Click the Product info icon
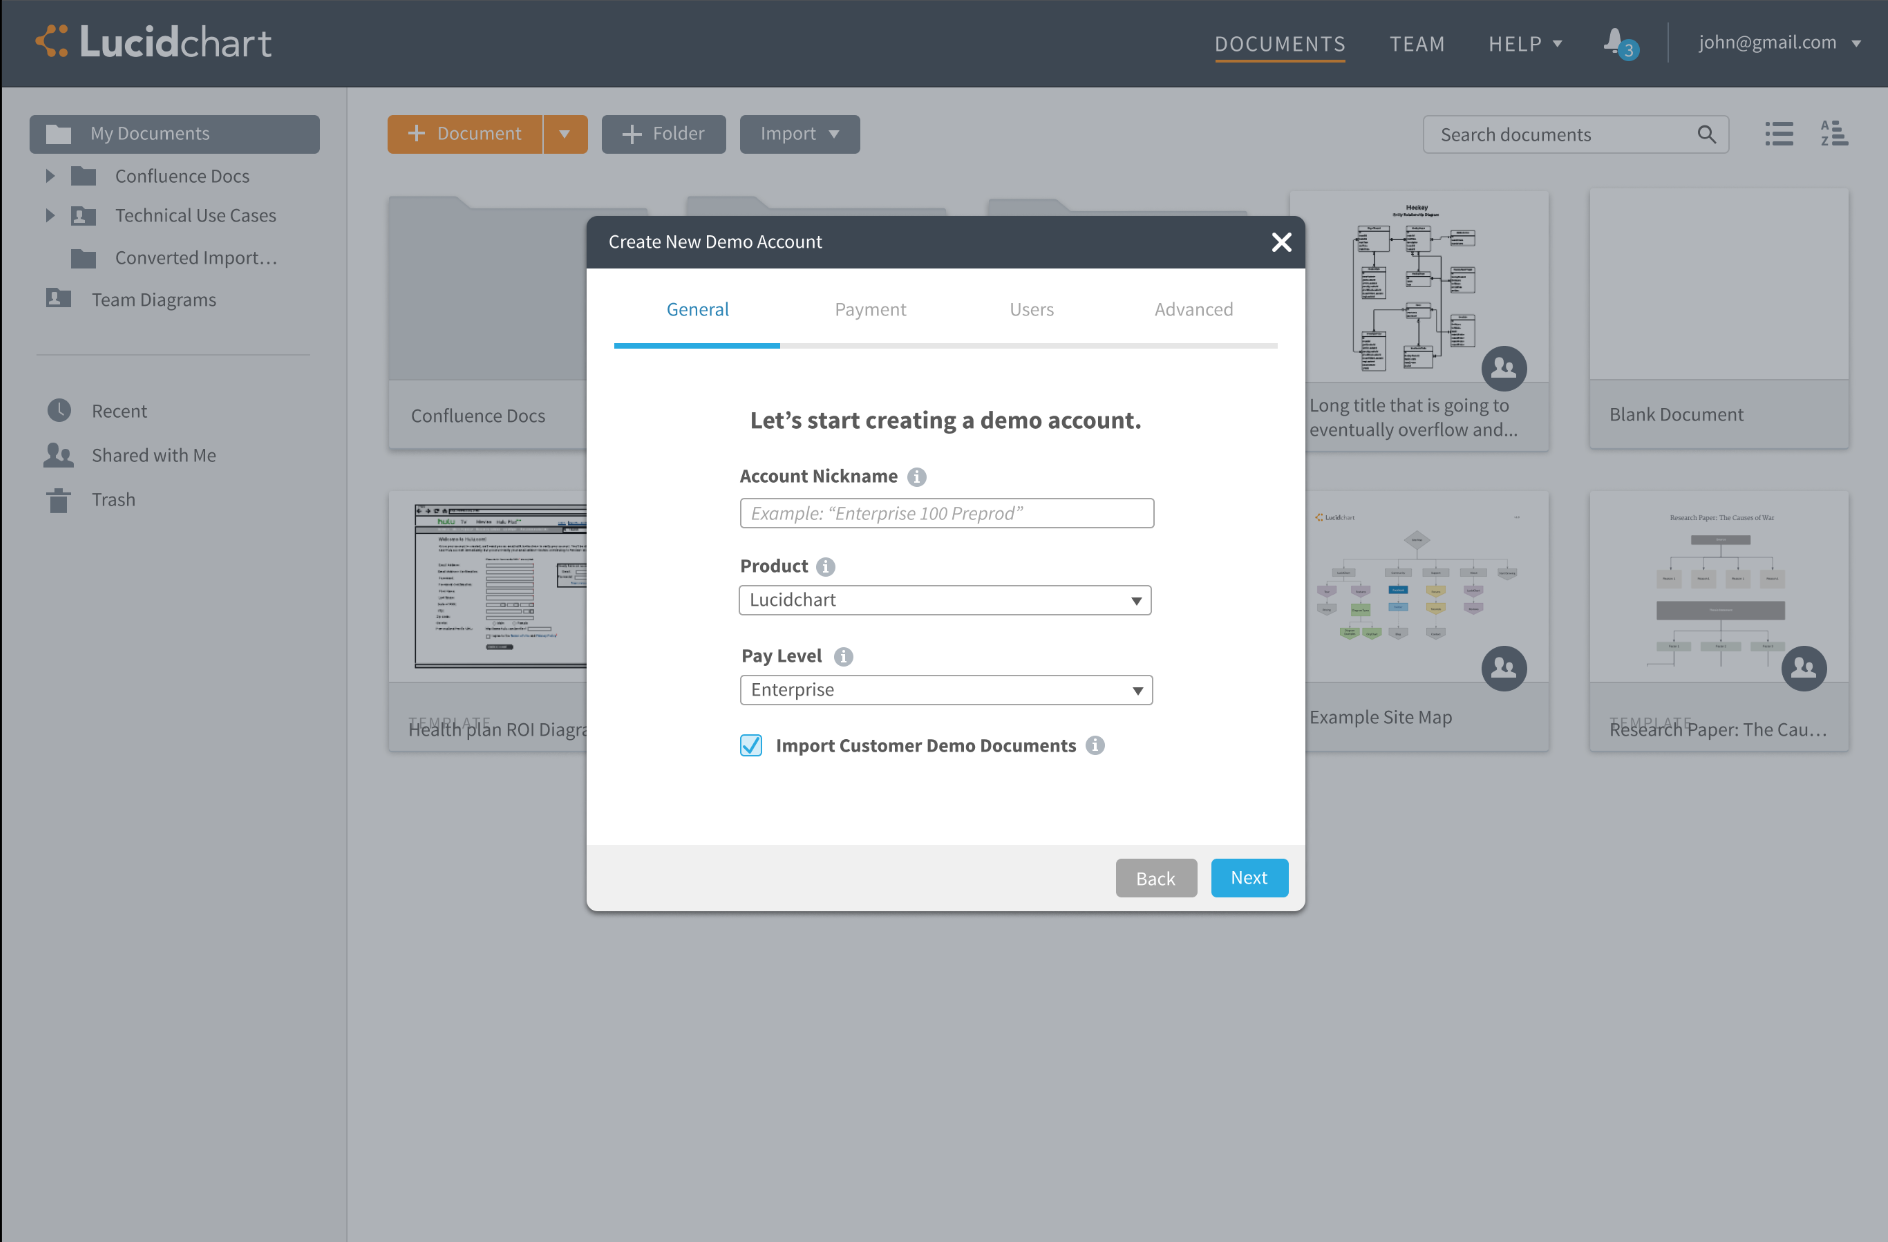The image size is (1888, 1242). click(x=826, y=567)
